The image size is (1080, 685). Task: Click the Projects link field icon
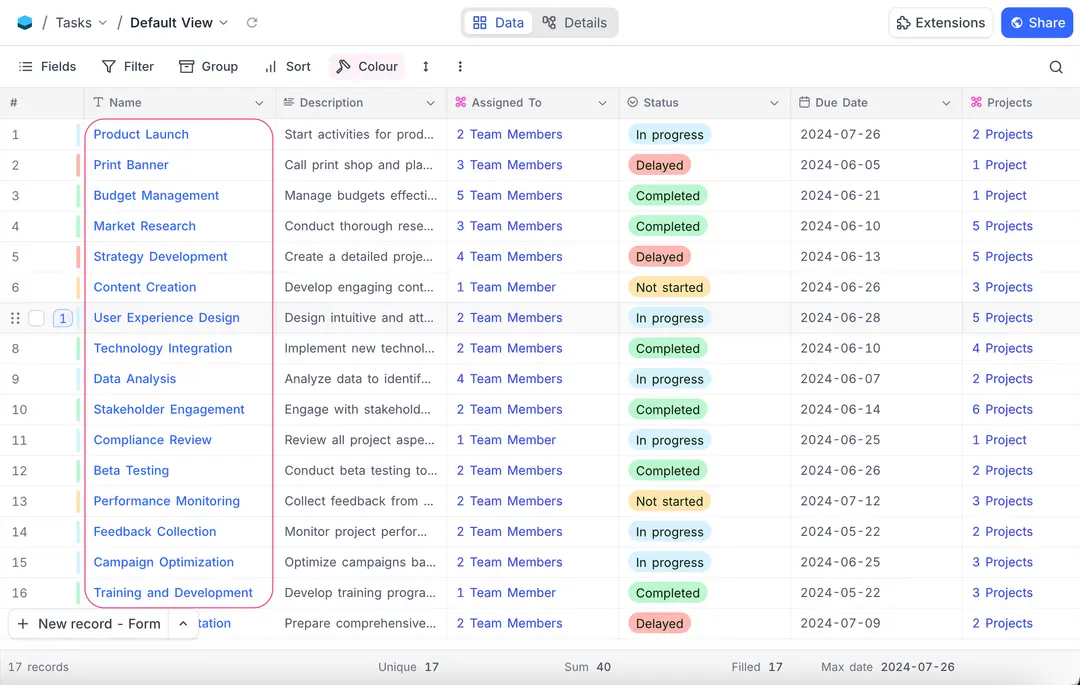[976, 103]
